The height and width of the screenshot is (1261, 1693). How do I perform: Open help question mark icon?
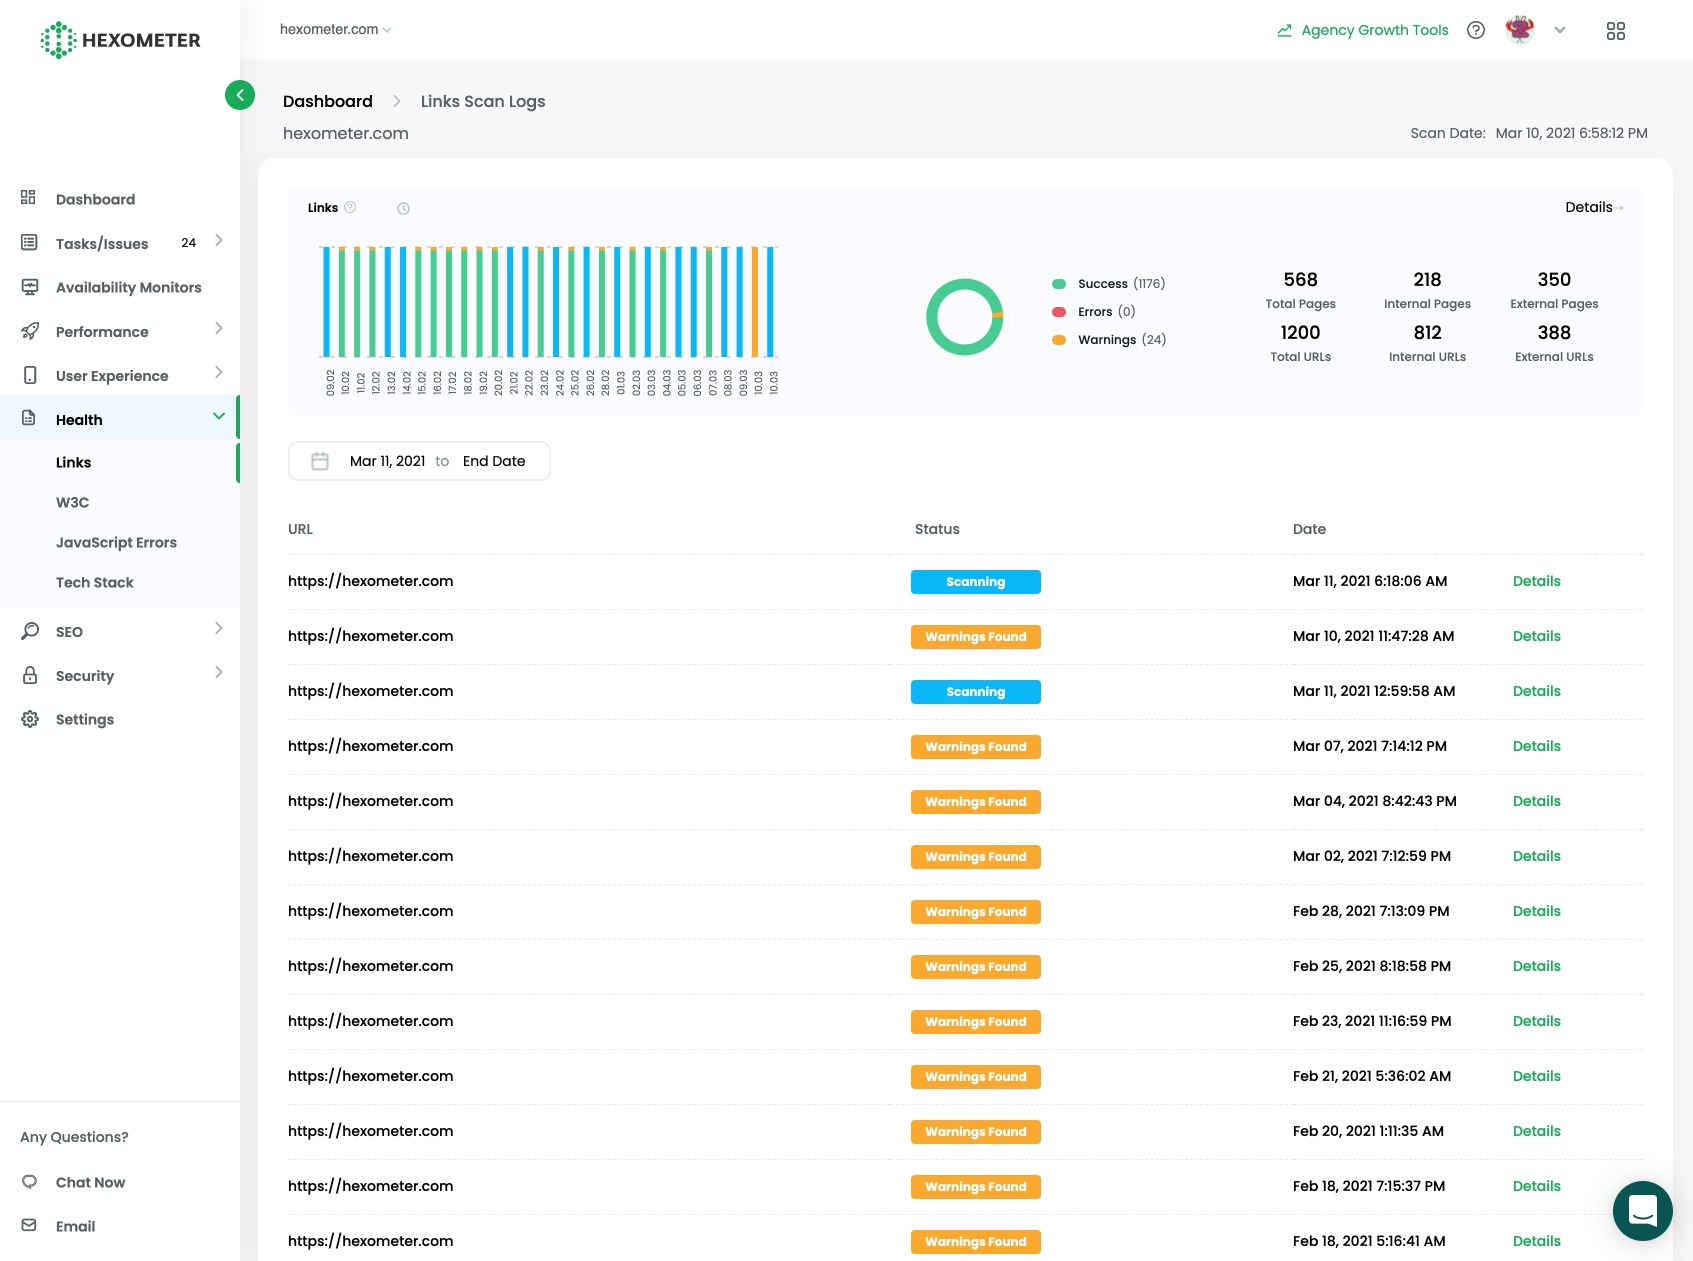point(1476,30)
